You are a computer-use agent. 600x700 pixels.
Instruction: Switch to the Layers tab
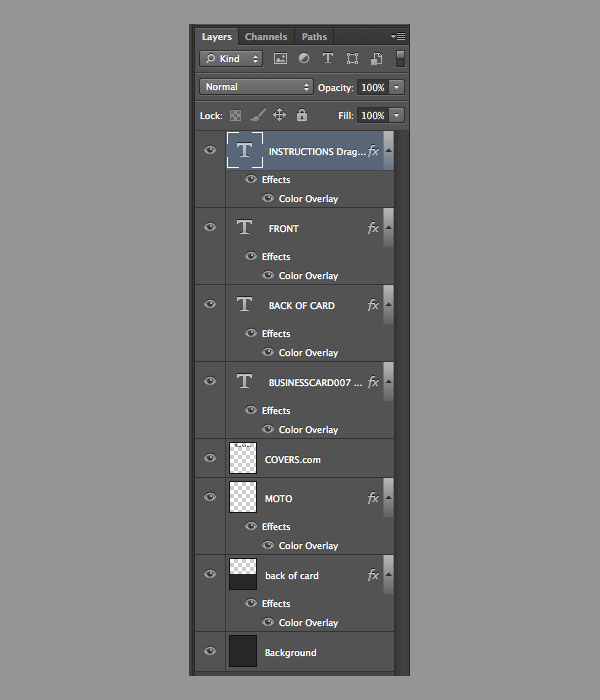tap(217, 37)
